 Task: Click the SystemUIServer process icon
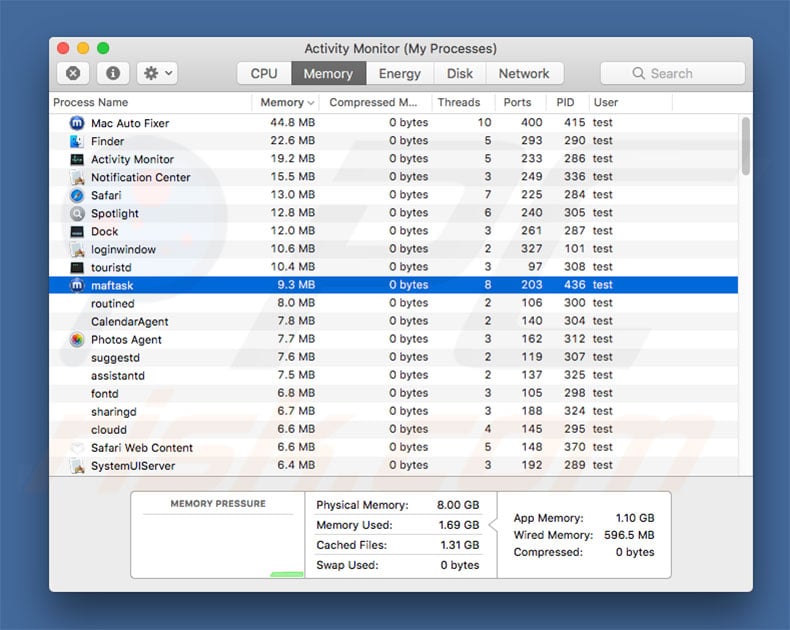(77, 466)
